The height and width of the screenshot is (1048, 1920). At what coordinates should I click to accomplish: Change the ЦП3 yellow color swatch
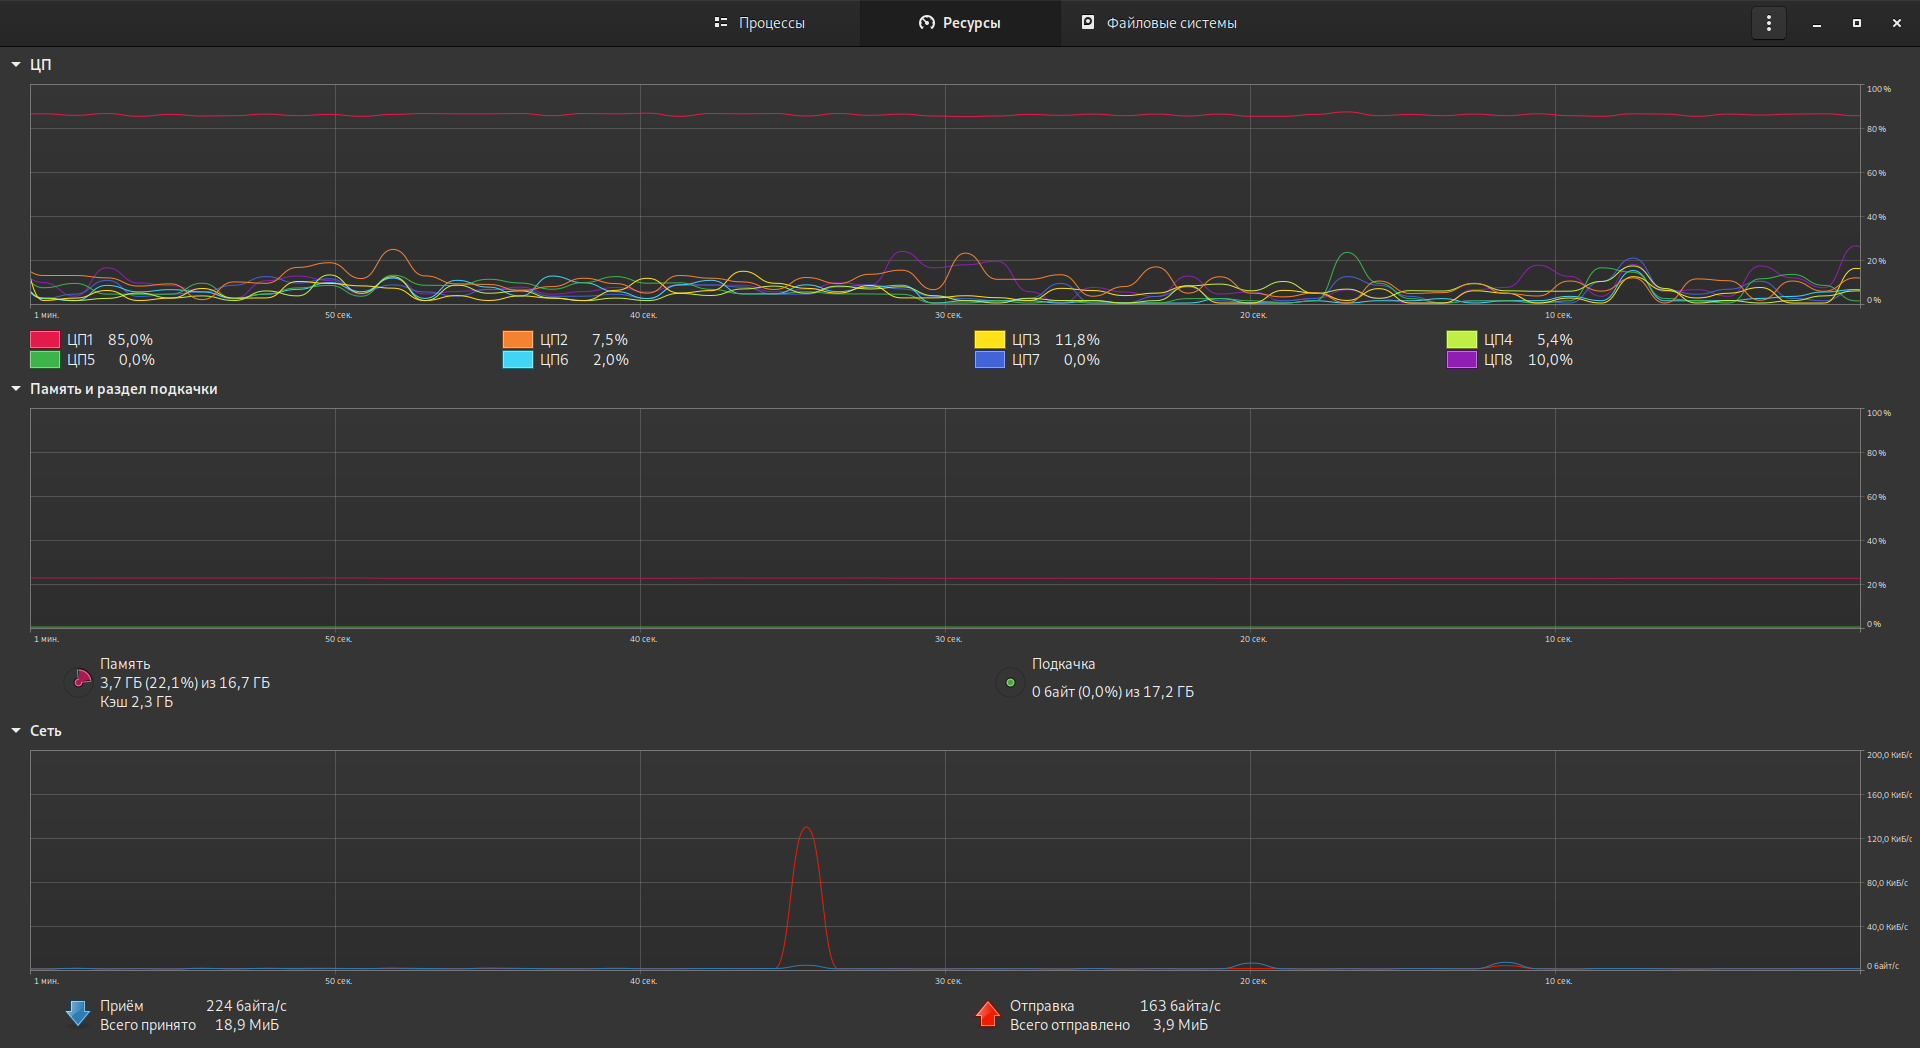click(x=990, y=340)
